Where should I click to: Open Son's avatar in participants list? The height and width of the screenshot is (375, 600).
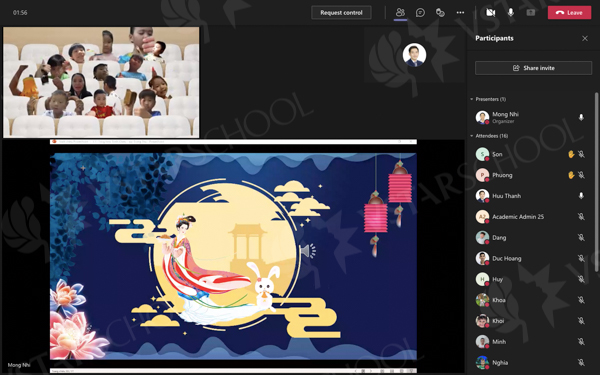(482, 154)
